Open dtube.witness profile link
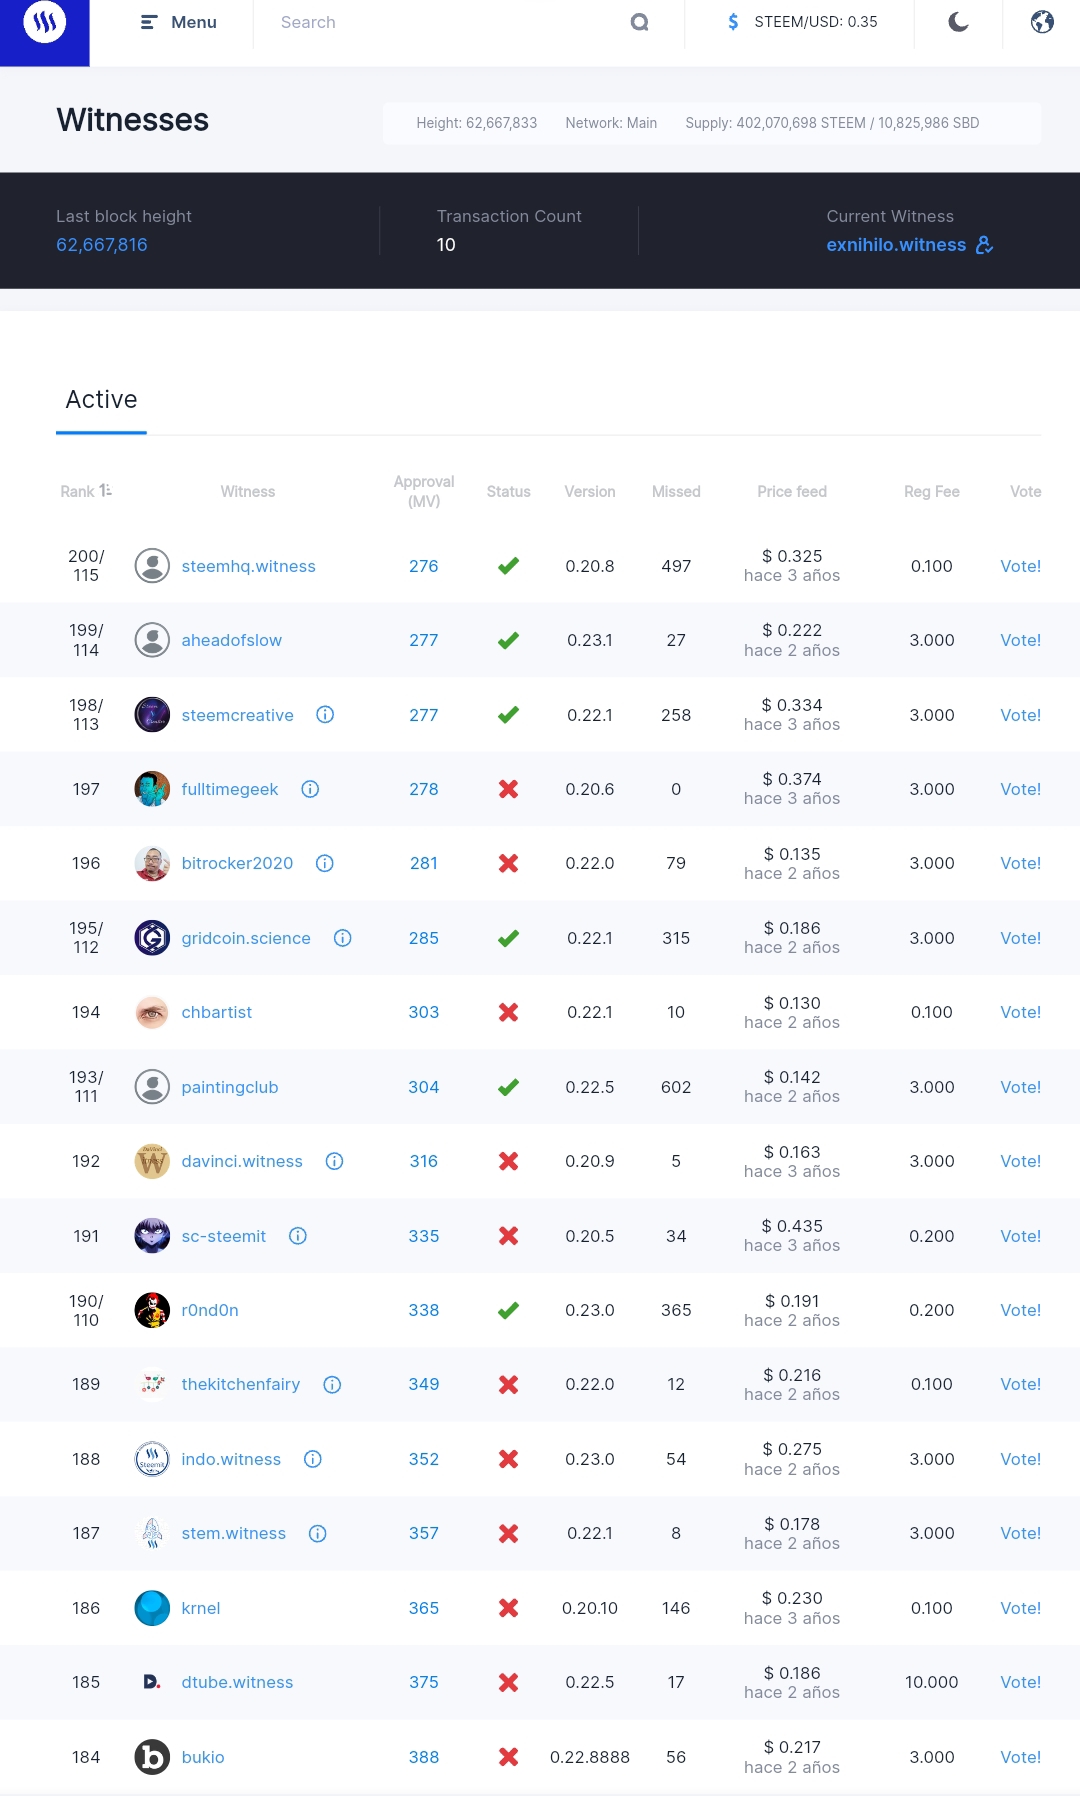 click(x=237, y=1682)
